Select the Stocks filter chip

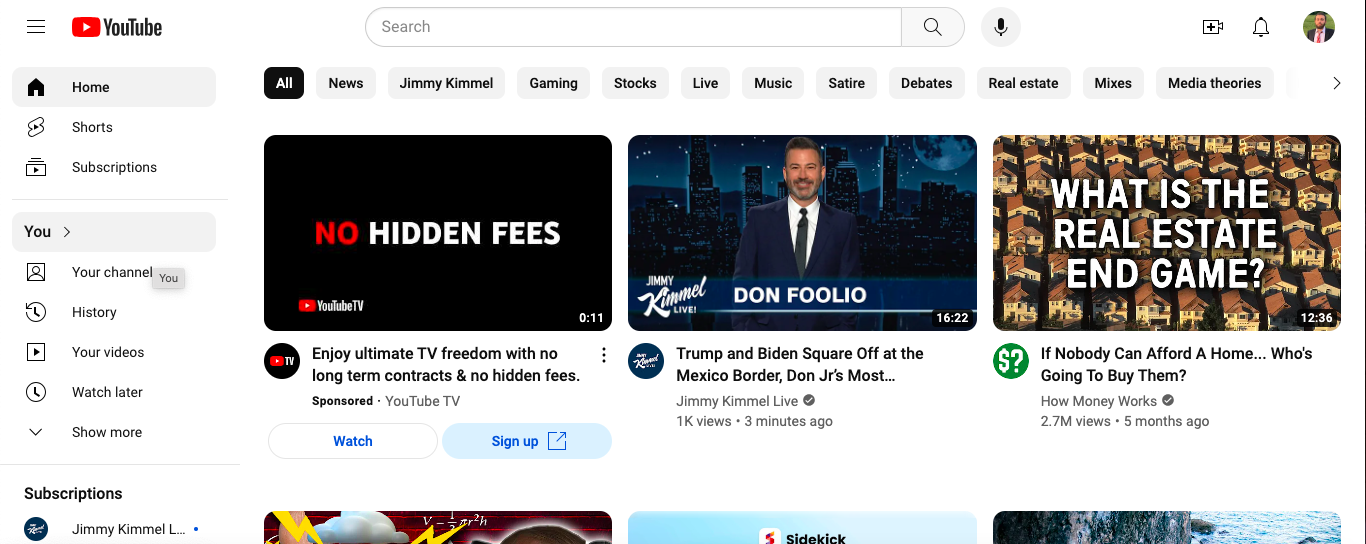tap(635, 83)
